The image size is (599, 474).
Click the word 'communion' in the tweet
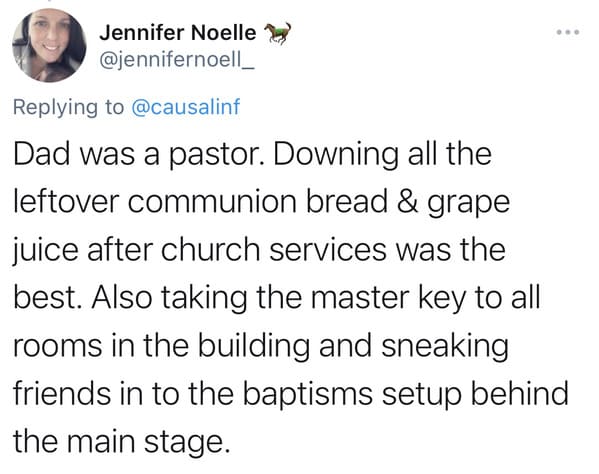pyautogui.click(x=212, y=202)
